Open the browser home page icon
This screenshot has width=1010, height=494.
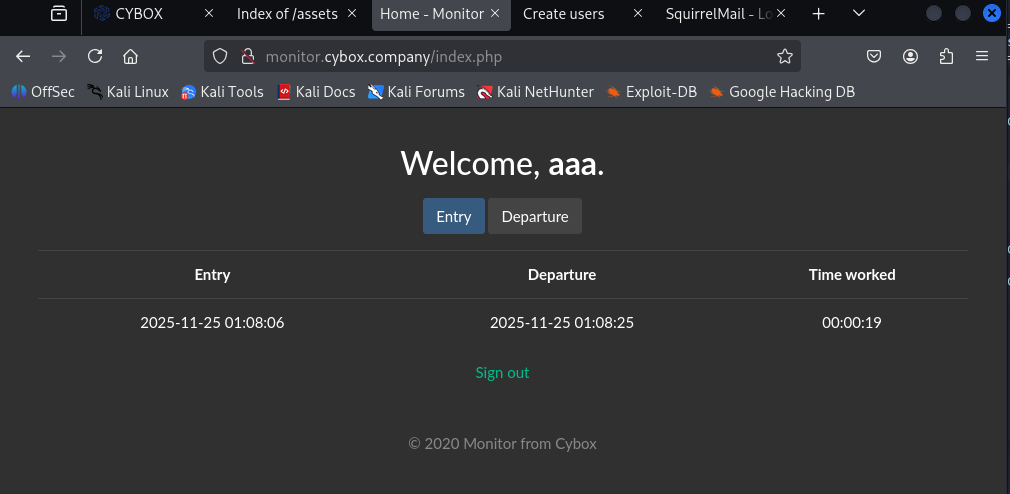130,57
